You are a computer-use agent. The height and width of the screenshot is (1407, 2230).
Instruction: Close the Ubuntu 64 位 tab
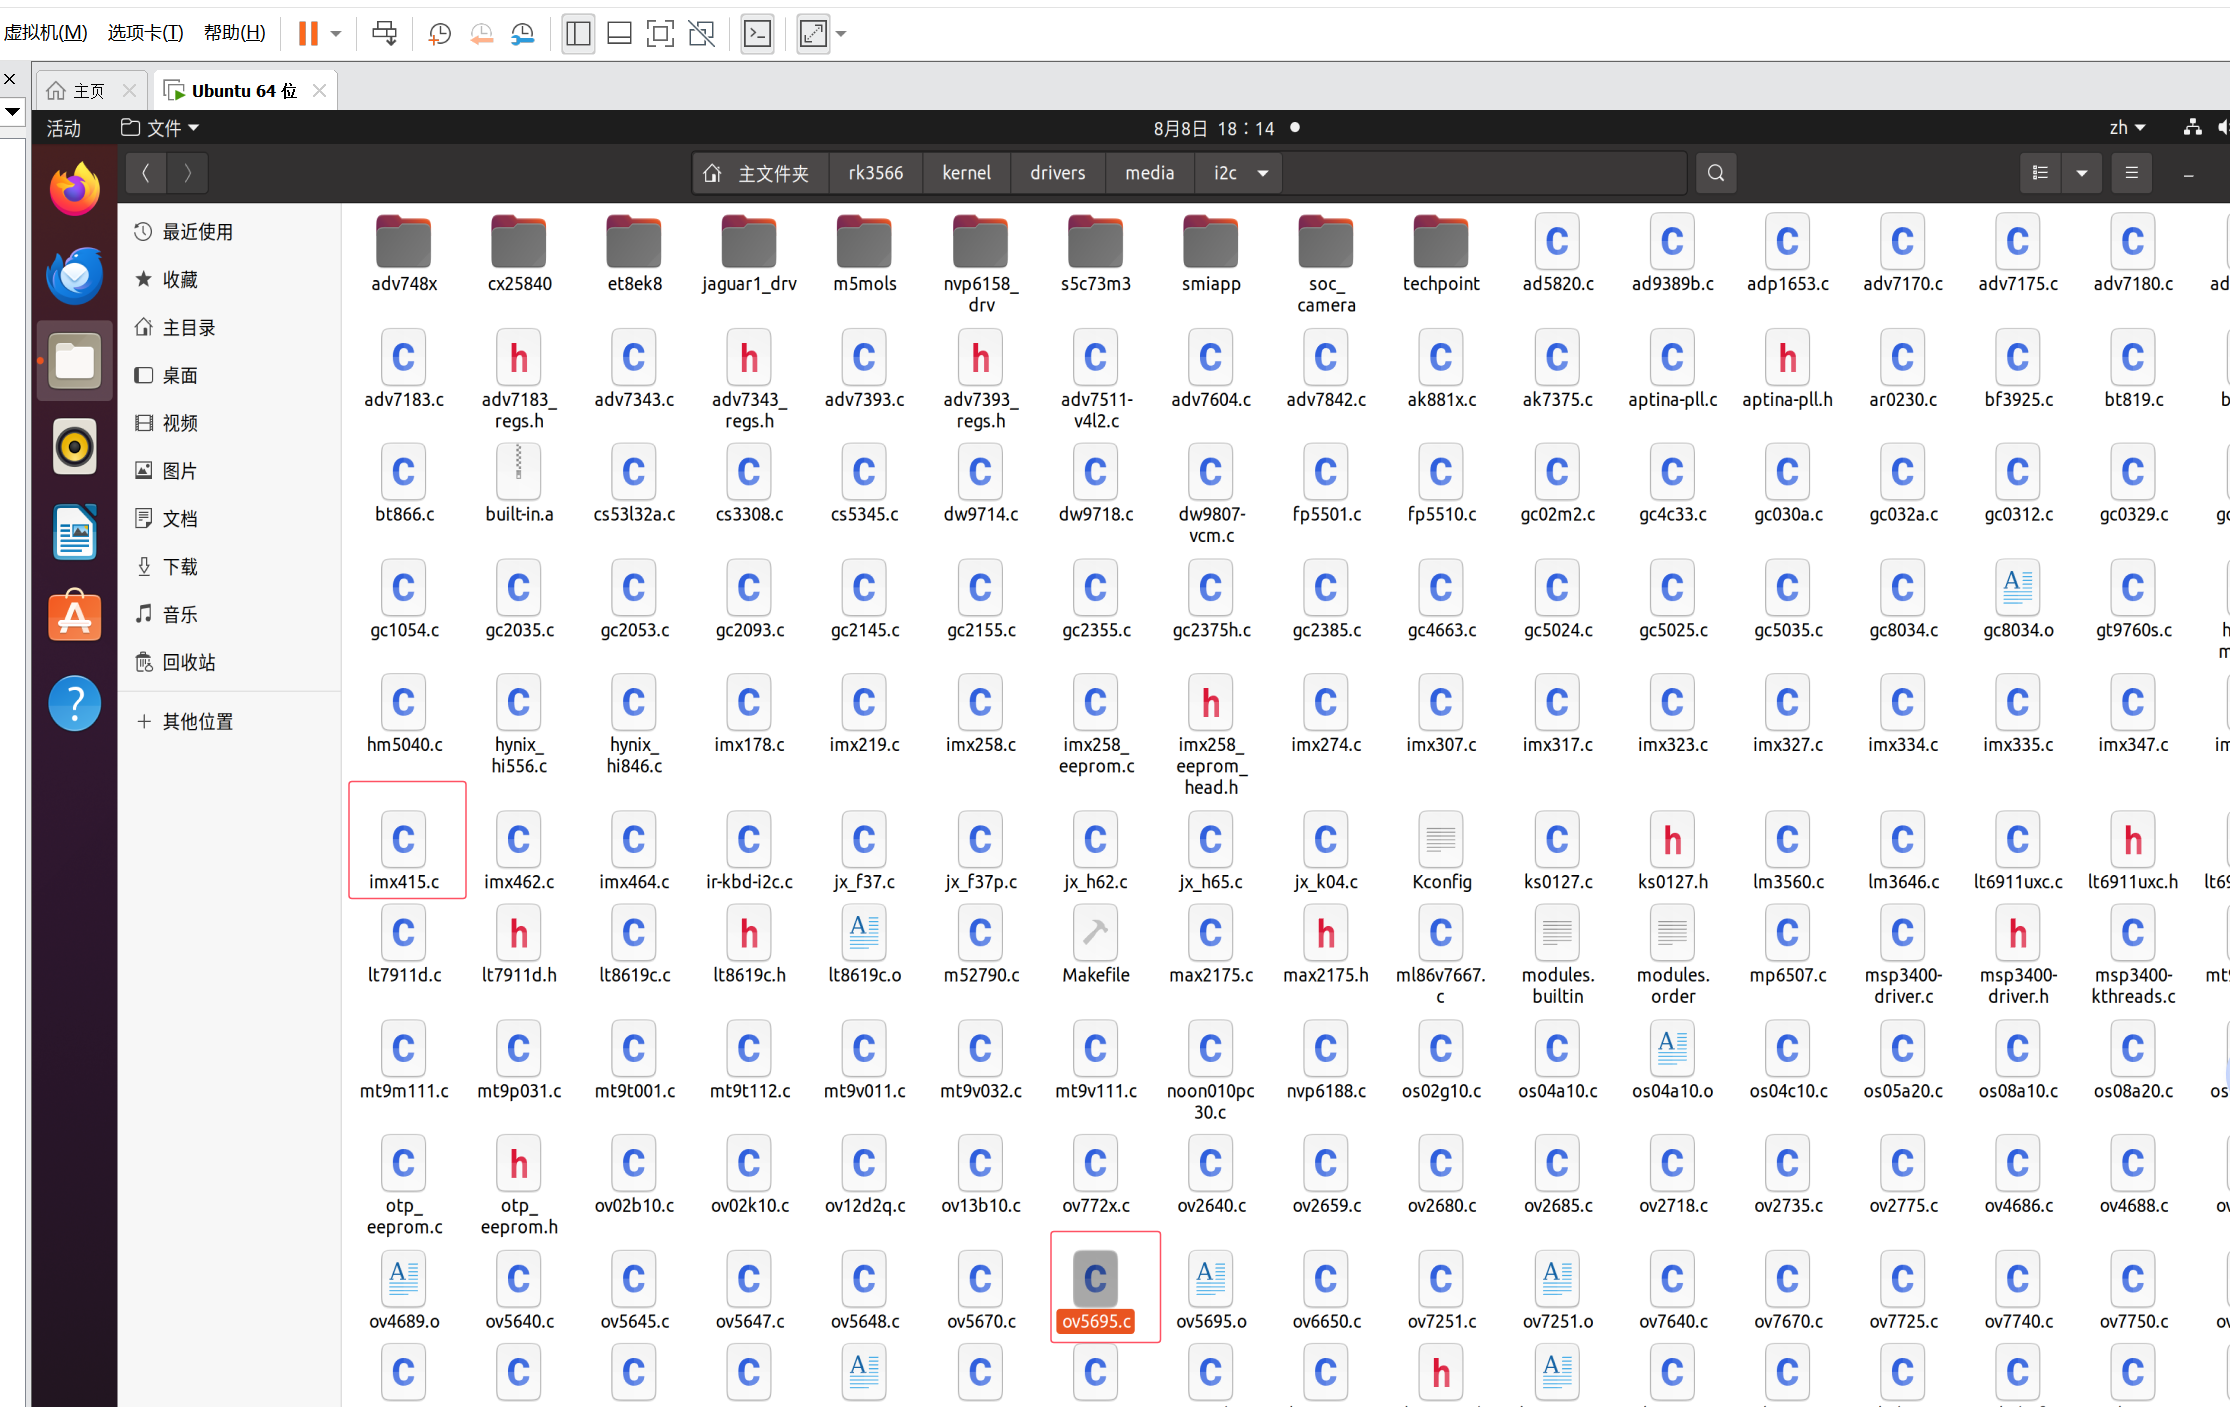pos(319,91)
